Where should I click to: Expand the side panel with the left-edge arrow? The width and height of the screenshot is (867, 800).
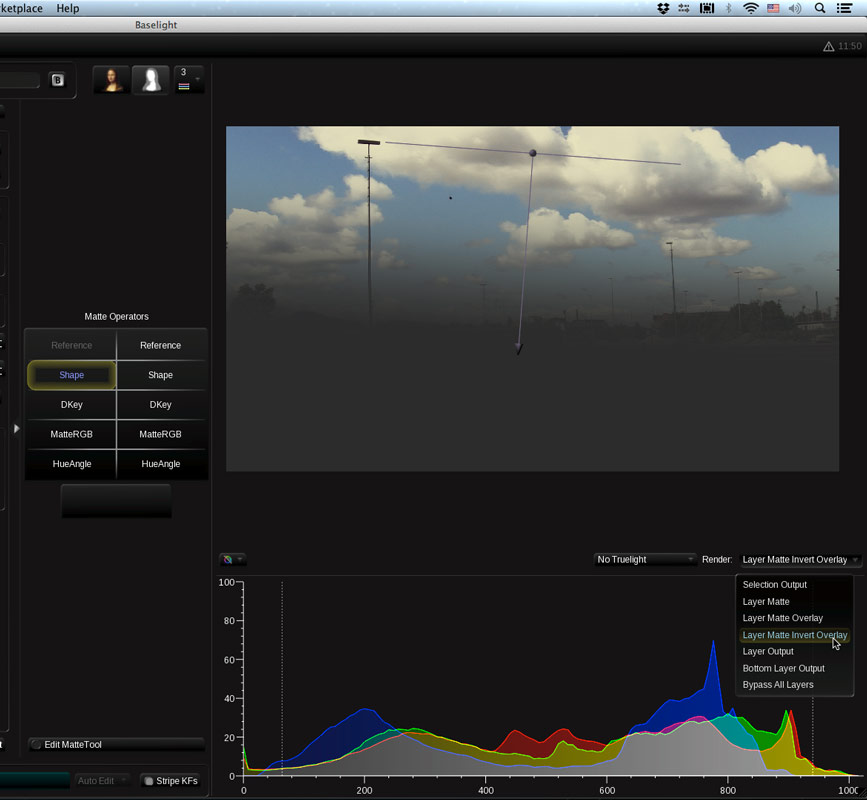click(16, 428)
